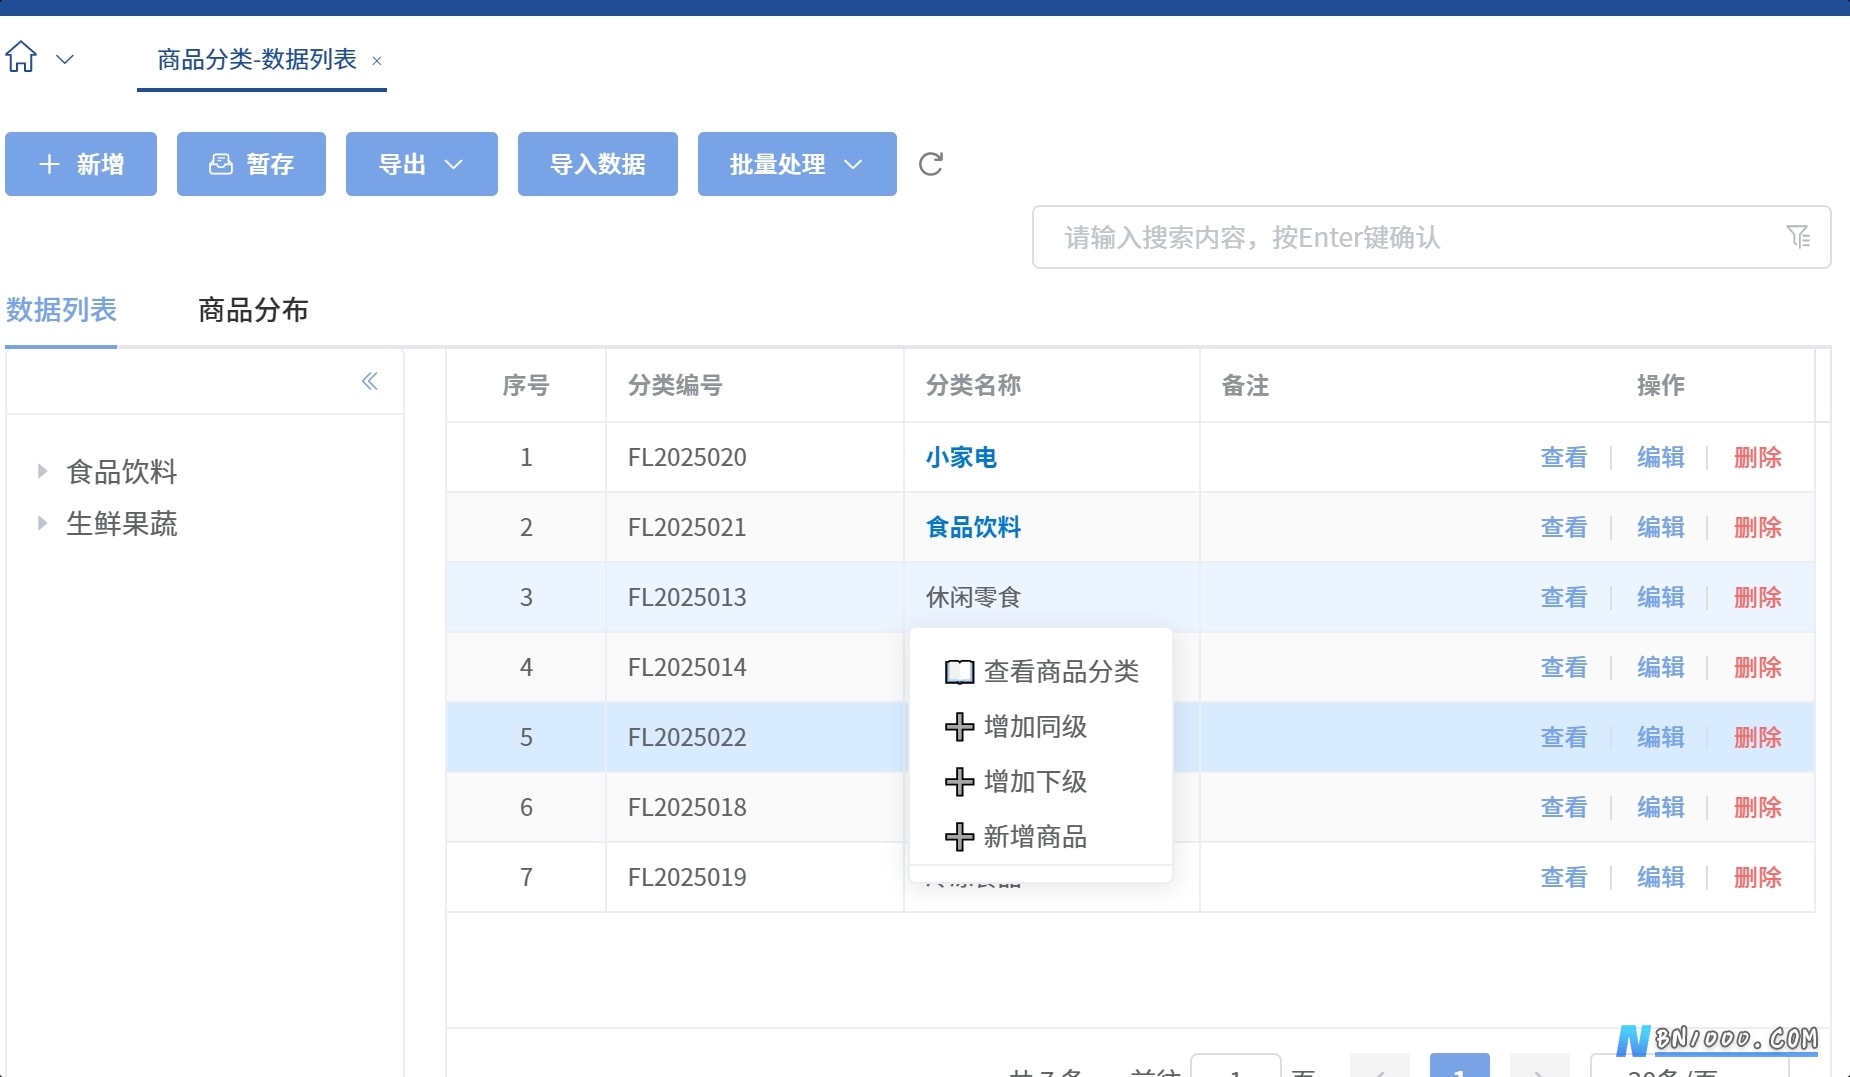The width and height of the screenshot is (1850, 1077).
Task: Click 编辑 for row FL2025018
Action: point(1661,807)
